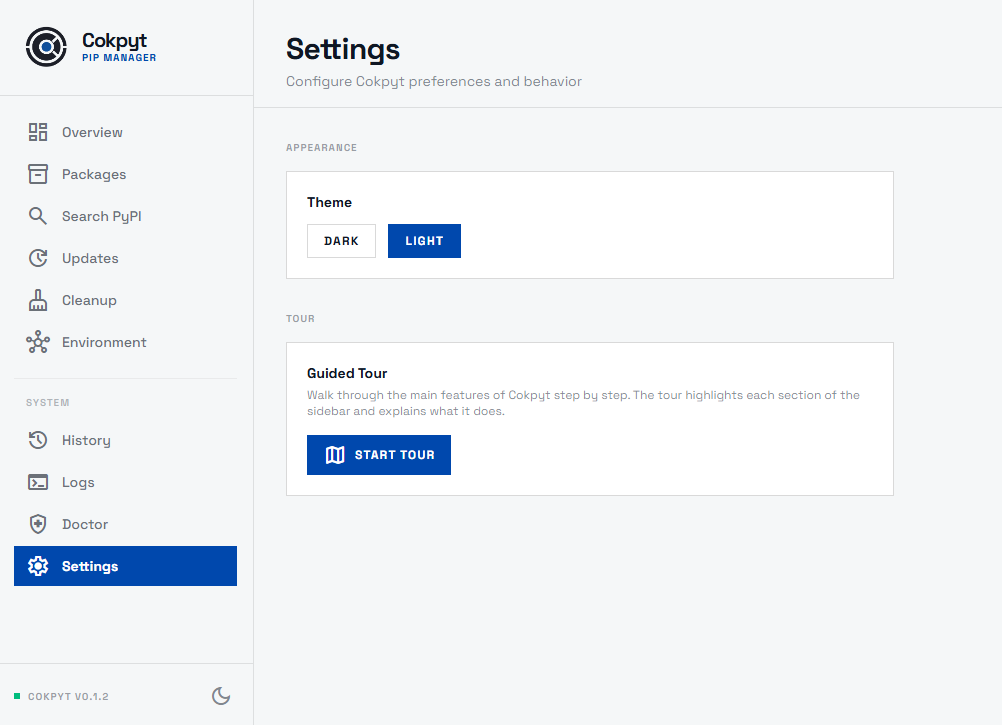Image resolution: width=1002 pixels, height=725 pixels.
Task: Click the Settings gear icon
Action: coord(38,565)
